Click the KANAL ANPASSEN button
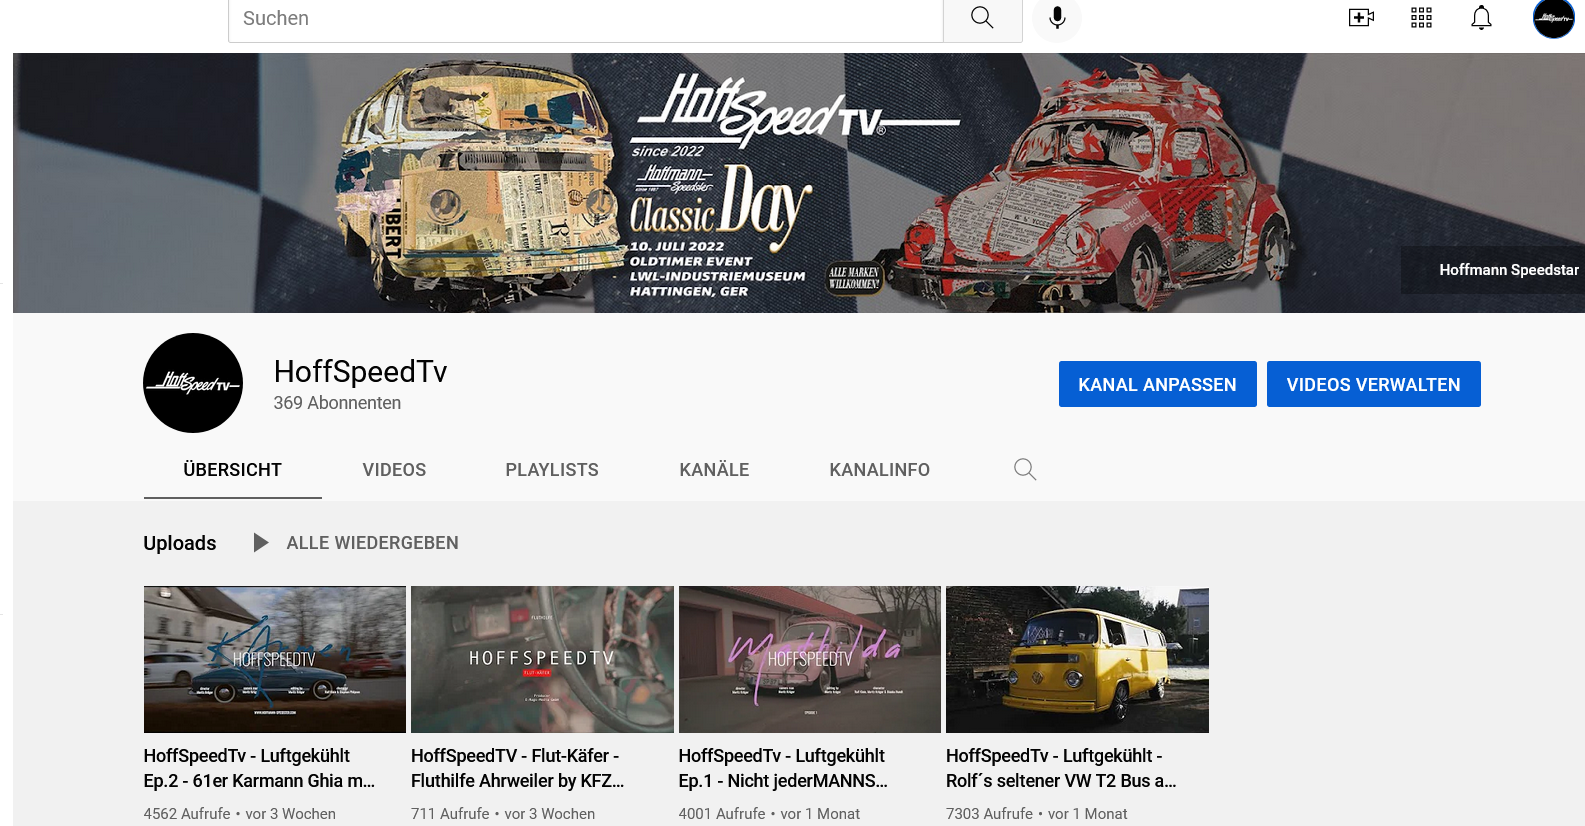This screenshot has width=1585, height=826. 1158,384
